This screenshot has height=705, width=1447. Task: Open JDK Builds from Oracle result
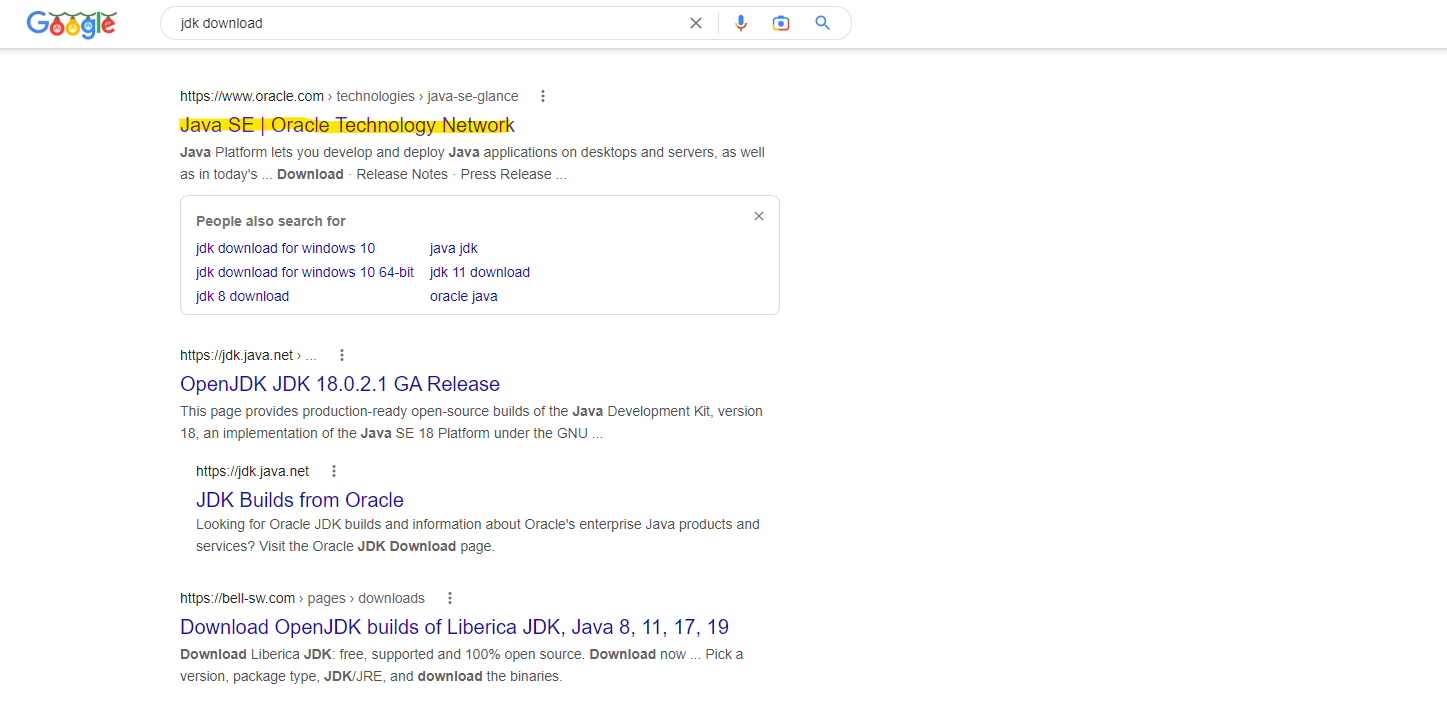(300, 500)
